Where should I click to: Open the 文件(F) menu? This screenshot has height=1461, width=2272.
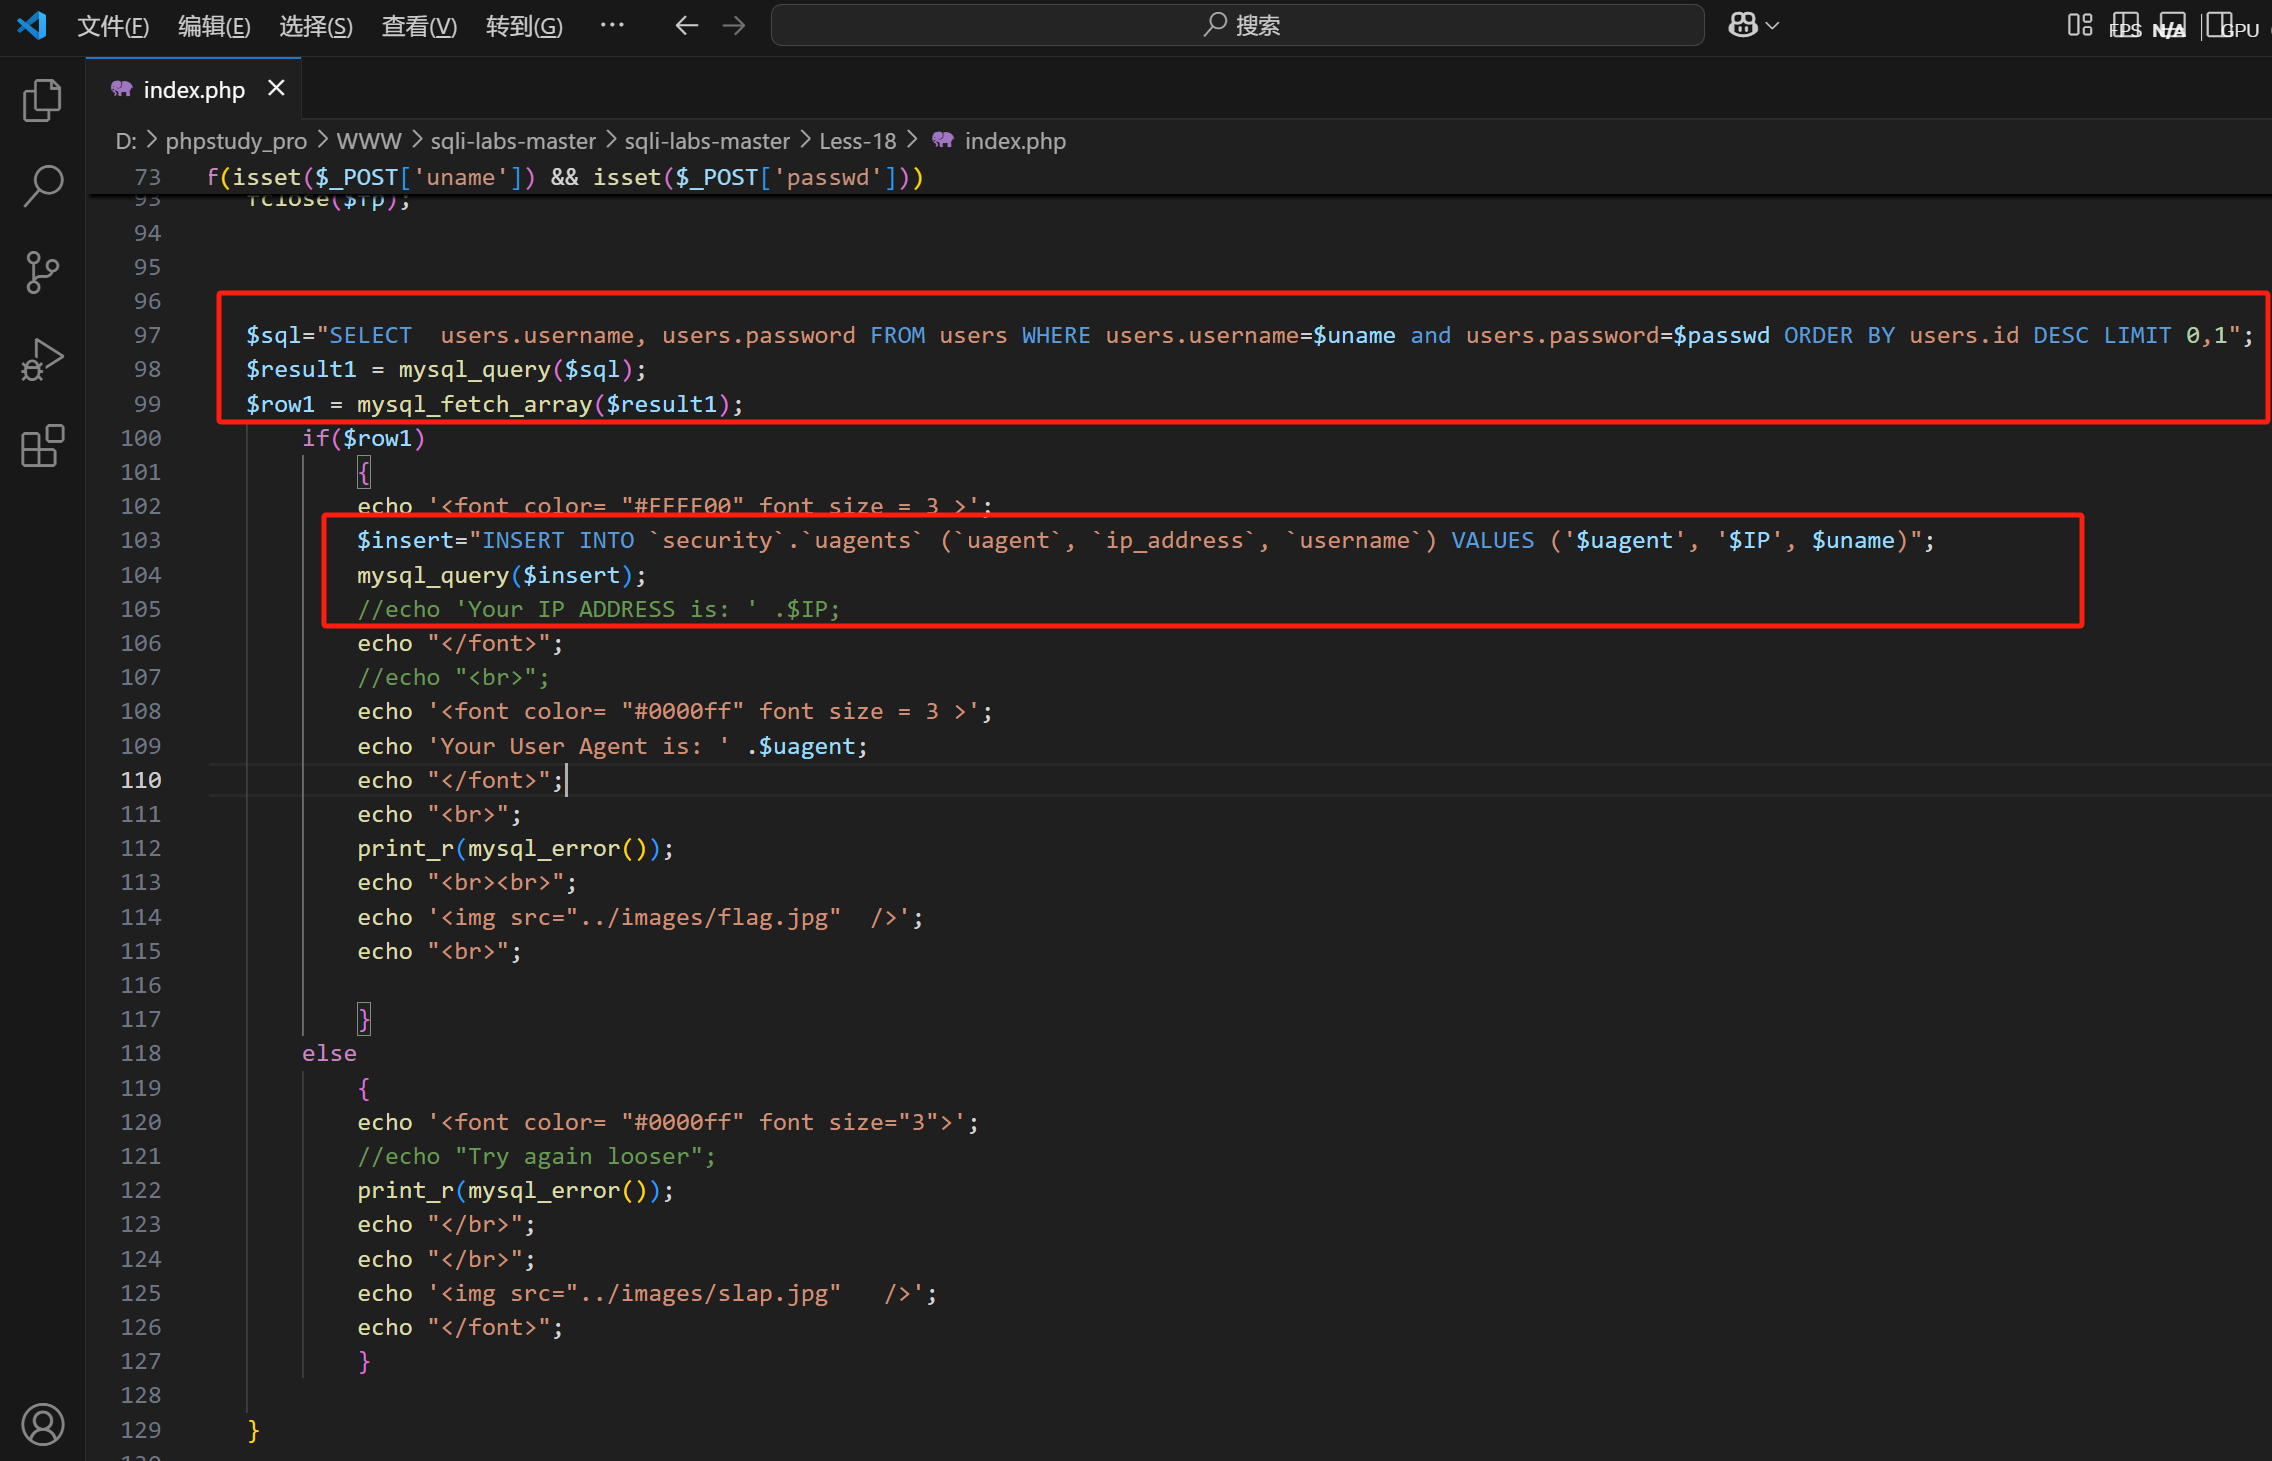[x=113, y=26]
